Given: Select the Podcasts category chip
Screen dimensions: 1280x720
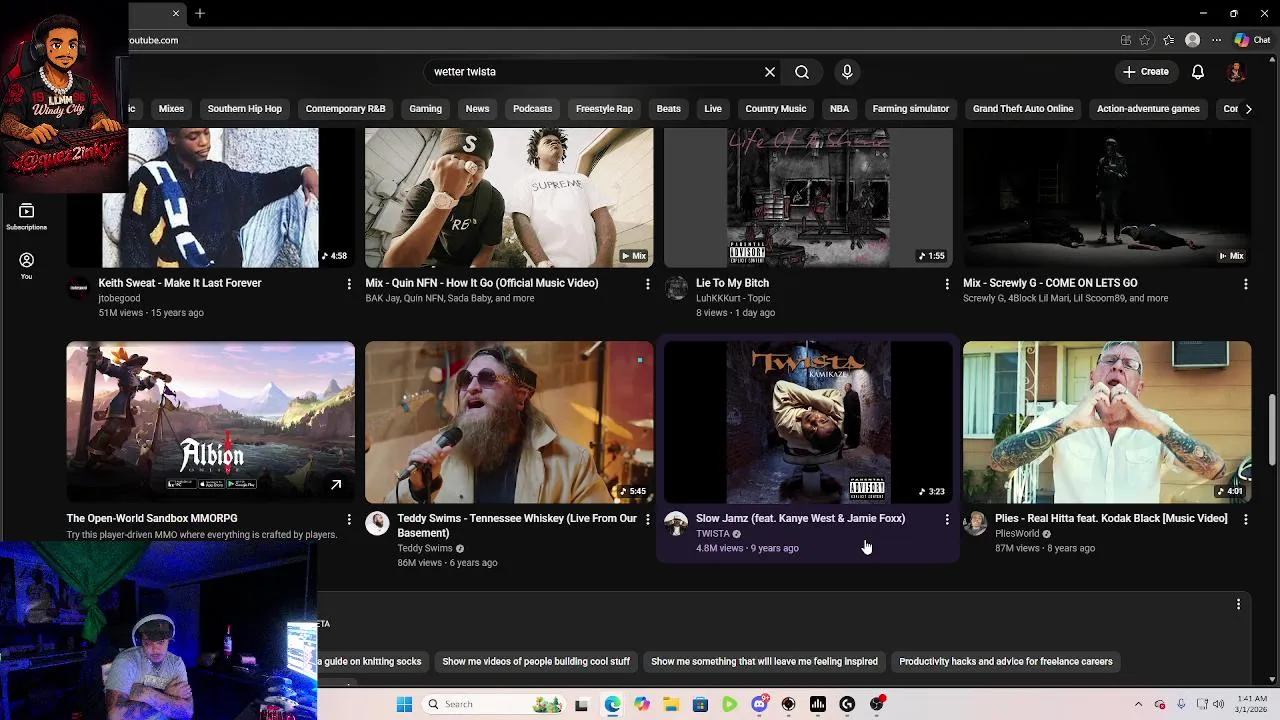Looking at the screenshot, I should click(x=532, y=108).
